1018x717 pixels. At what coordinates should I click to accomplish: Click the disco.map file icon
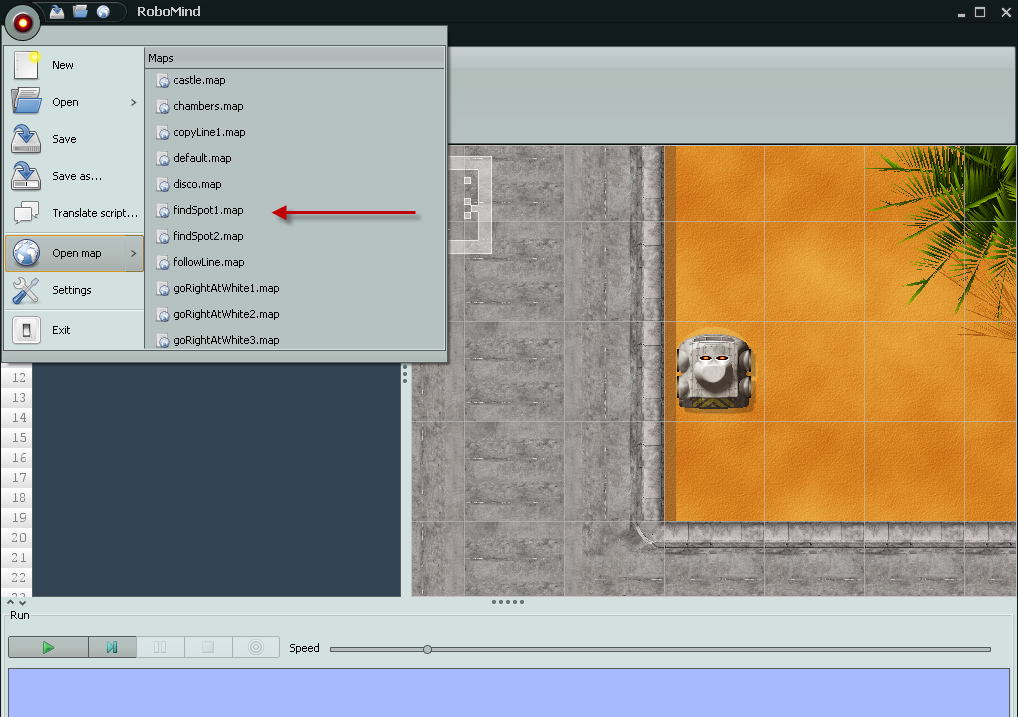pyautogui.click(x=163, y=185)
